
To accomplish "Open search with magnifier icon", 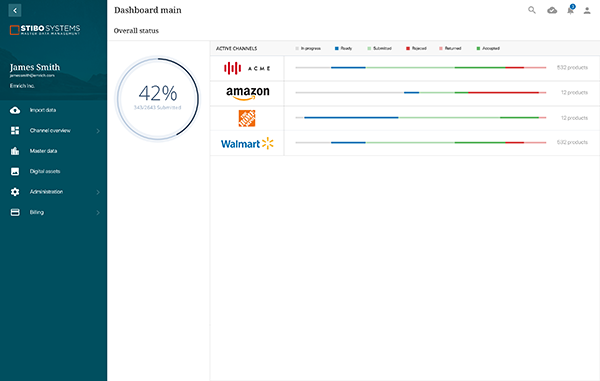I will [532, 10].
